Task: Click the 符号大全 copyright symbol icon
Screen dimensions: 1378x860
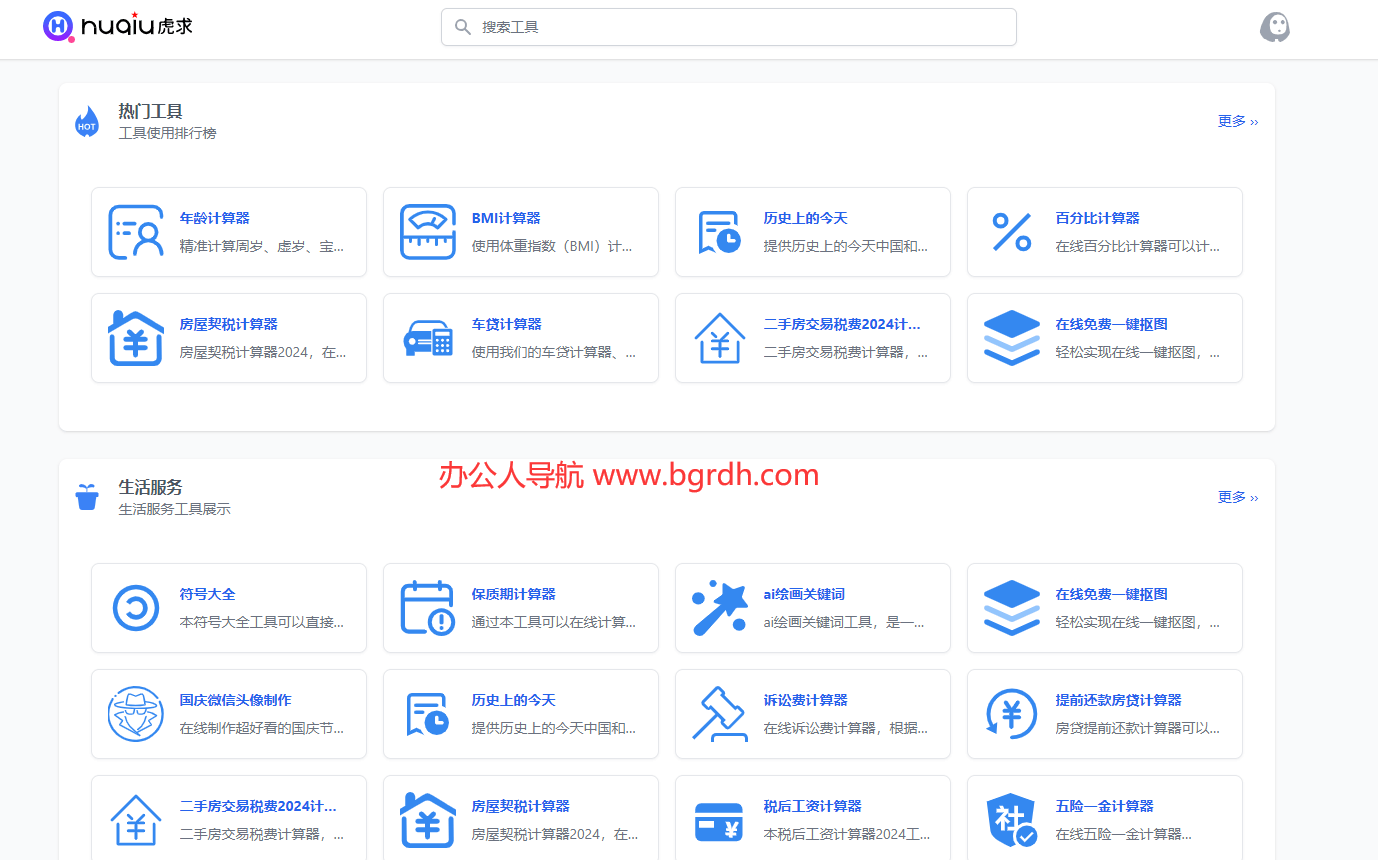Action: 135,607
